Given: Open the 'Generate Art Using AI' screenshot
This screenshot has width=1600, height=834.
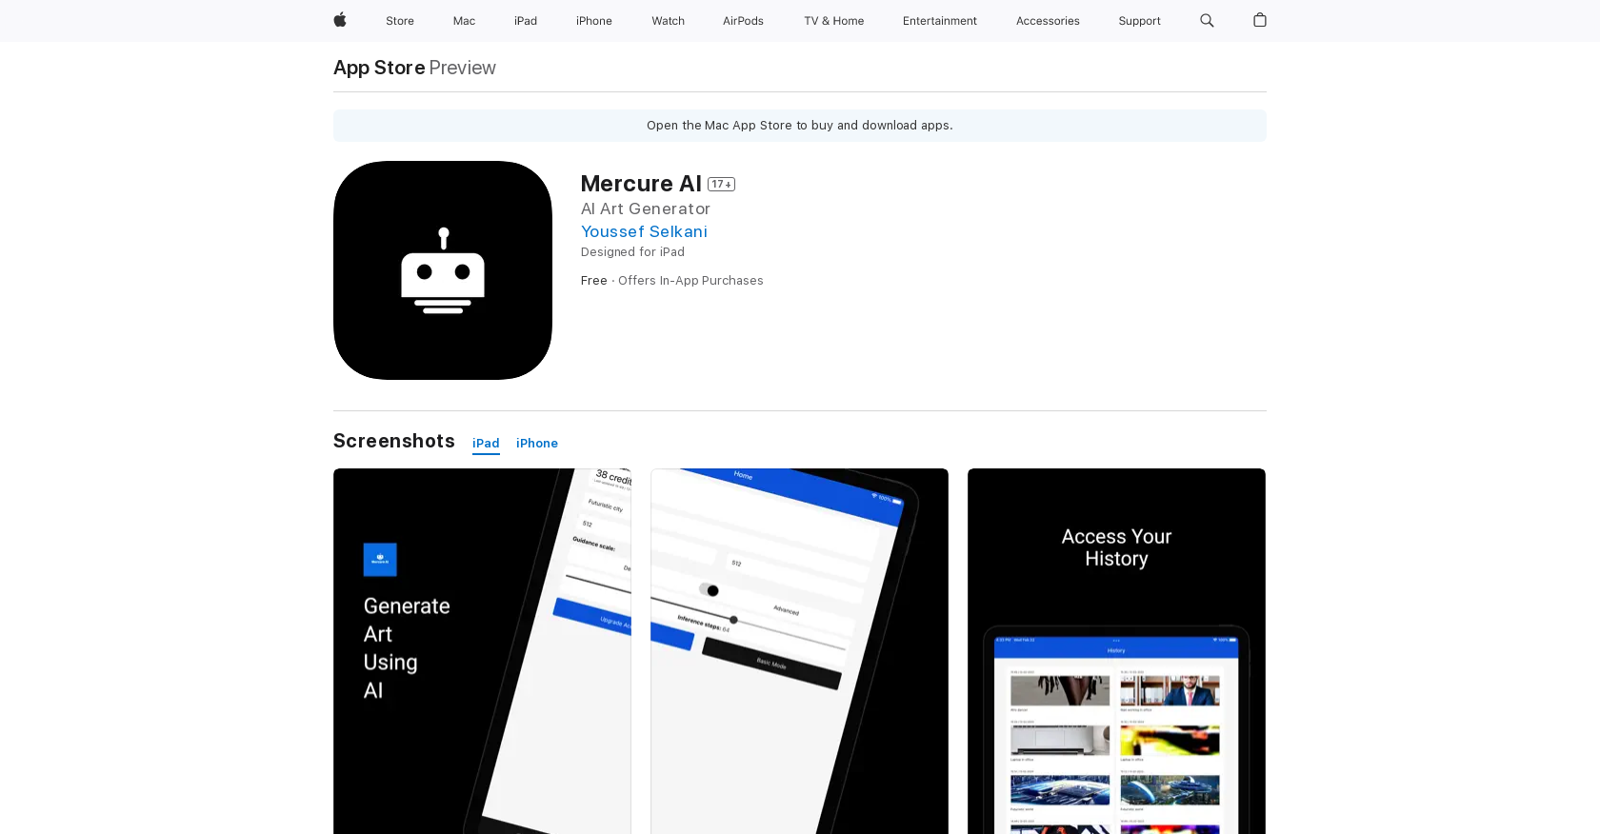Looking at the screenshot, I should click(x=482, y=651).
